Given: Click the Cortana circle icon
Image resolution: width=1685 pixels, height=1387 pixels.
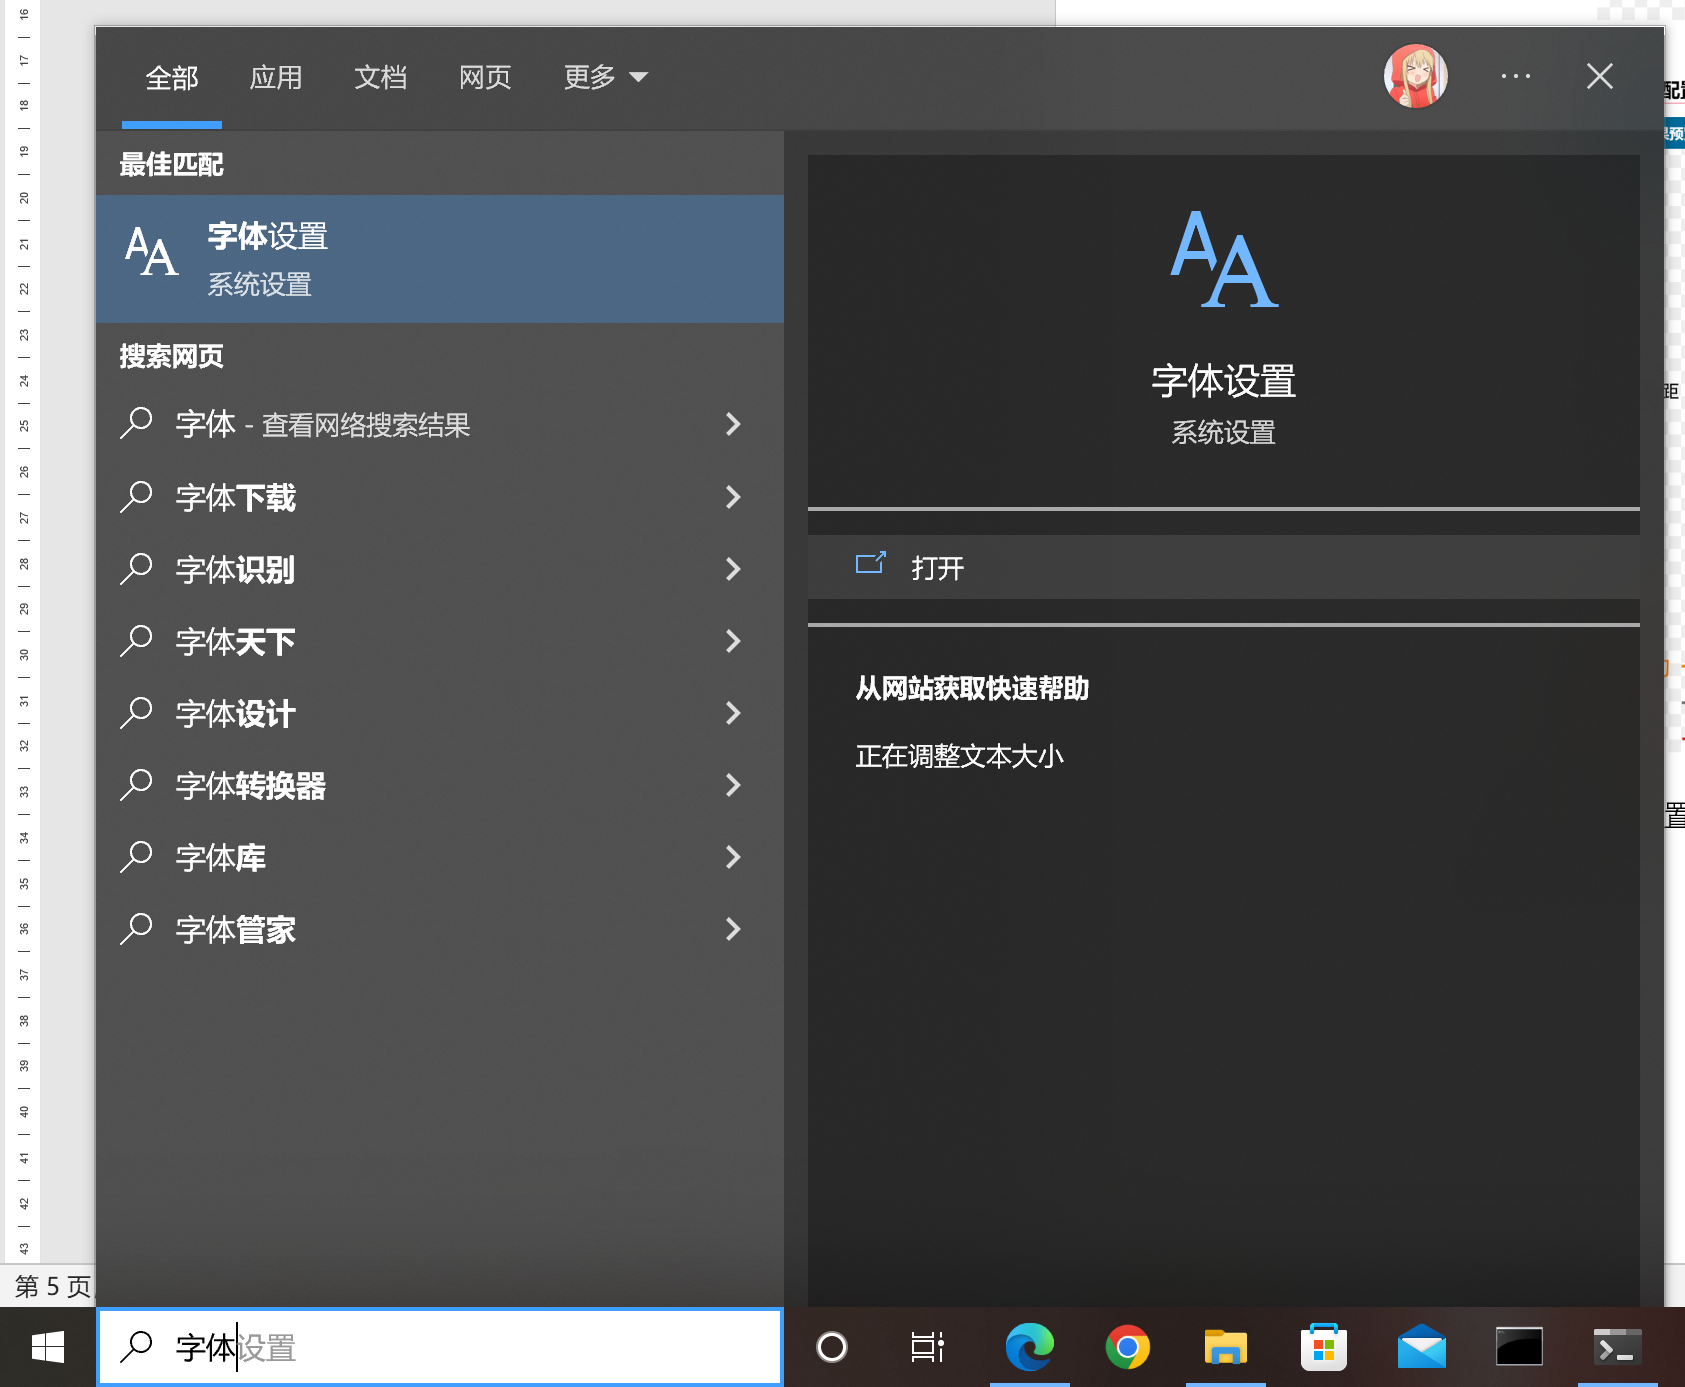Looking at the screenshot, I should click(832, 1347).
